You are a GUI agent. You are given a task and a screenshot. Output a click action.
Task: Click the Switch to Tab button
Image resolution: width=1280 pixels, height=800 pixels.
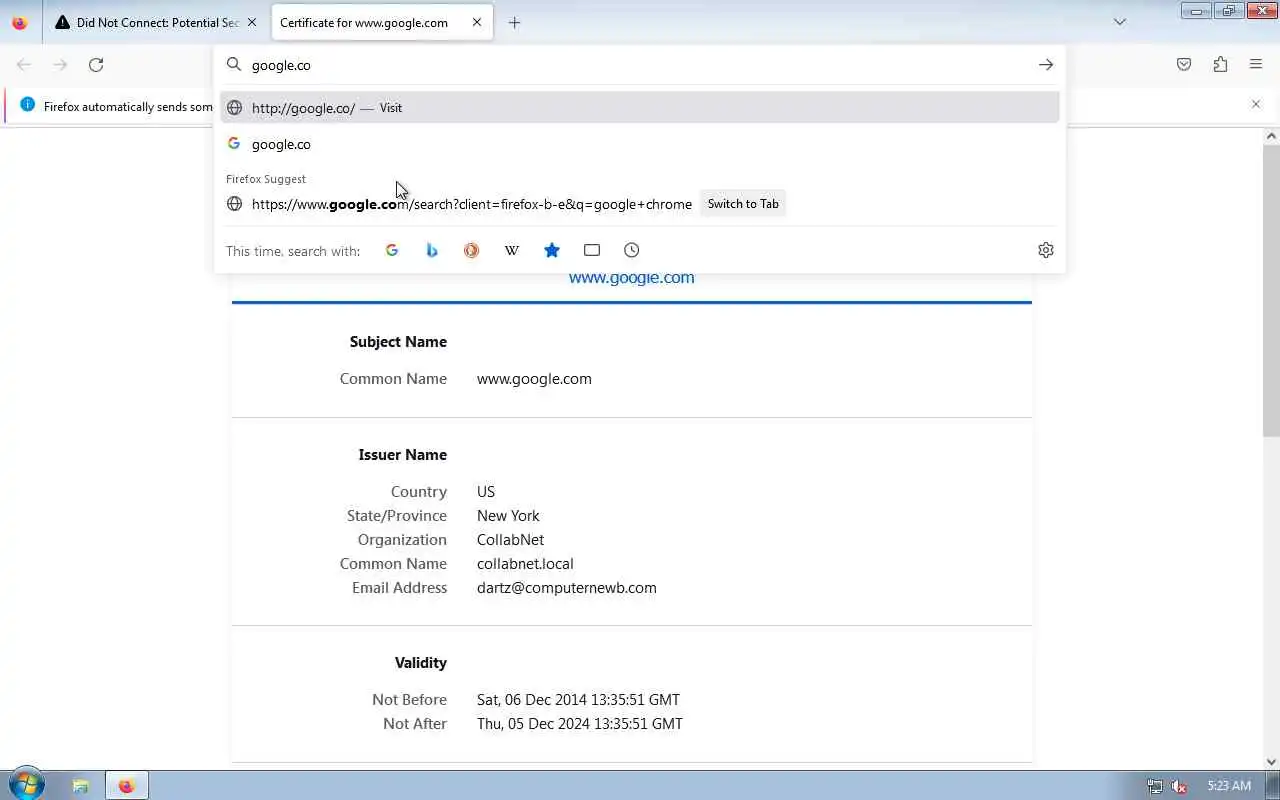click(743, 204)
